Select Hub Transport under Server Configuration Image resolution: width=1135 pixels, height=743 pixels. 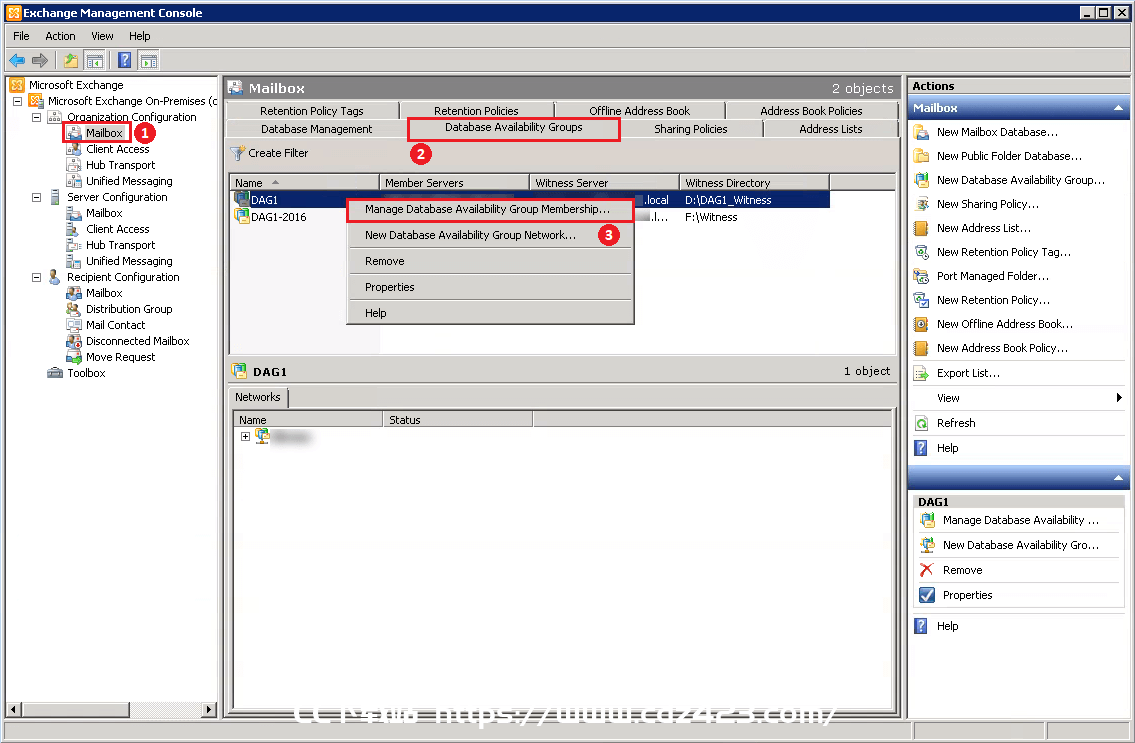(x=120, y=245)
